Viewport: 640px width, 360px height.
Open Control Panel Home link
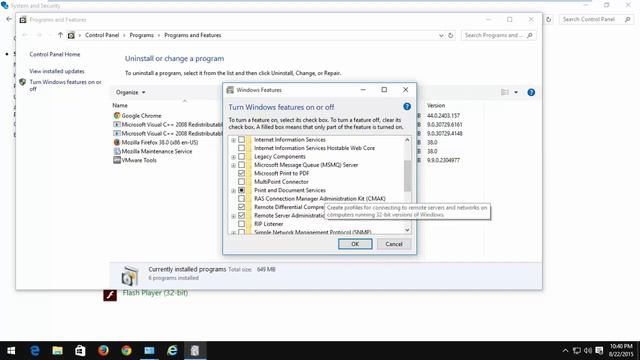55,54
